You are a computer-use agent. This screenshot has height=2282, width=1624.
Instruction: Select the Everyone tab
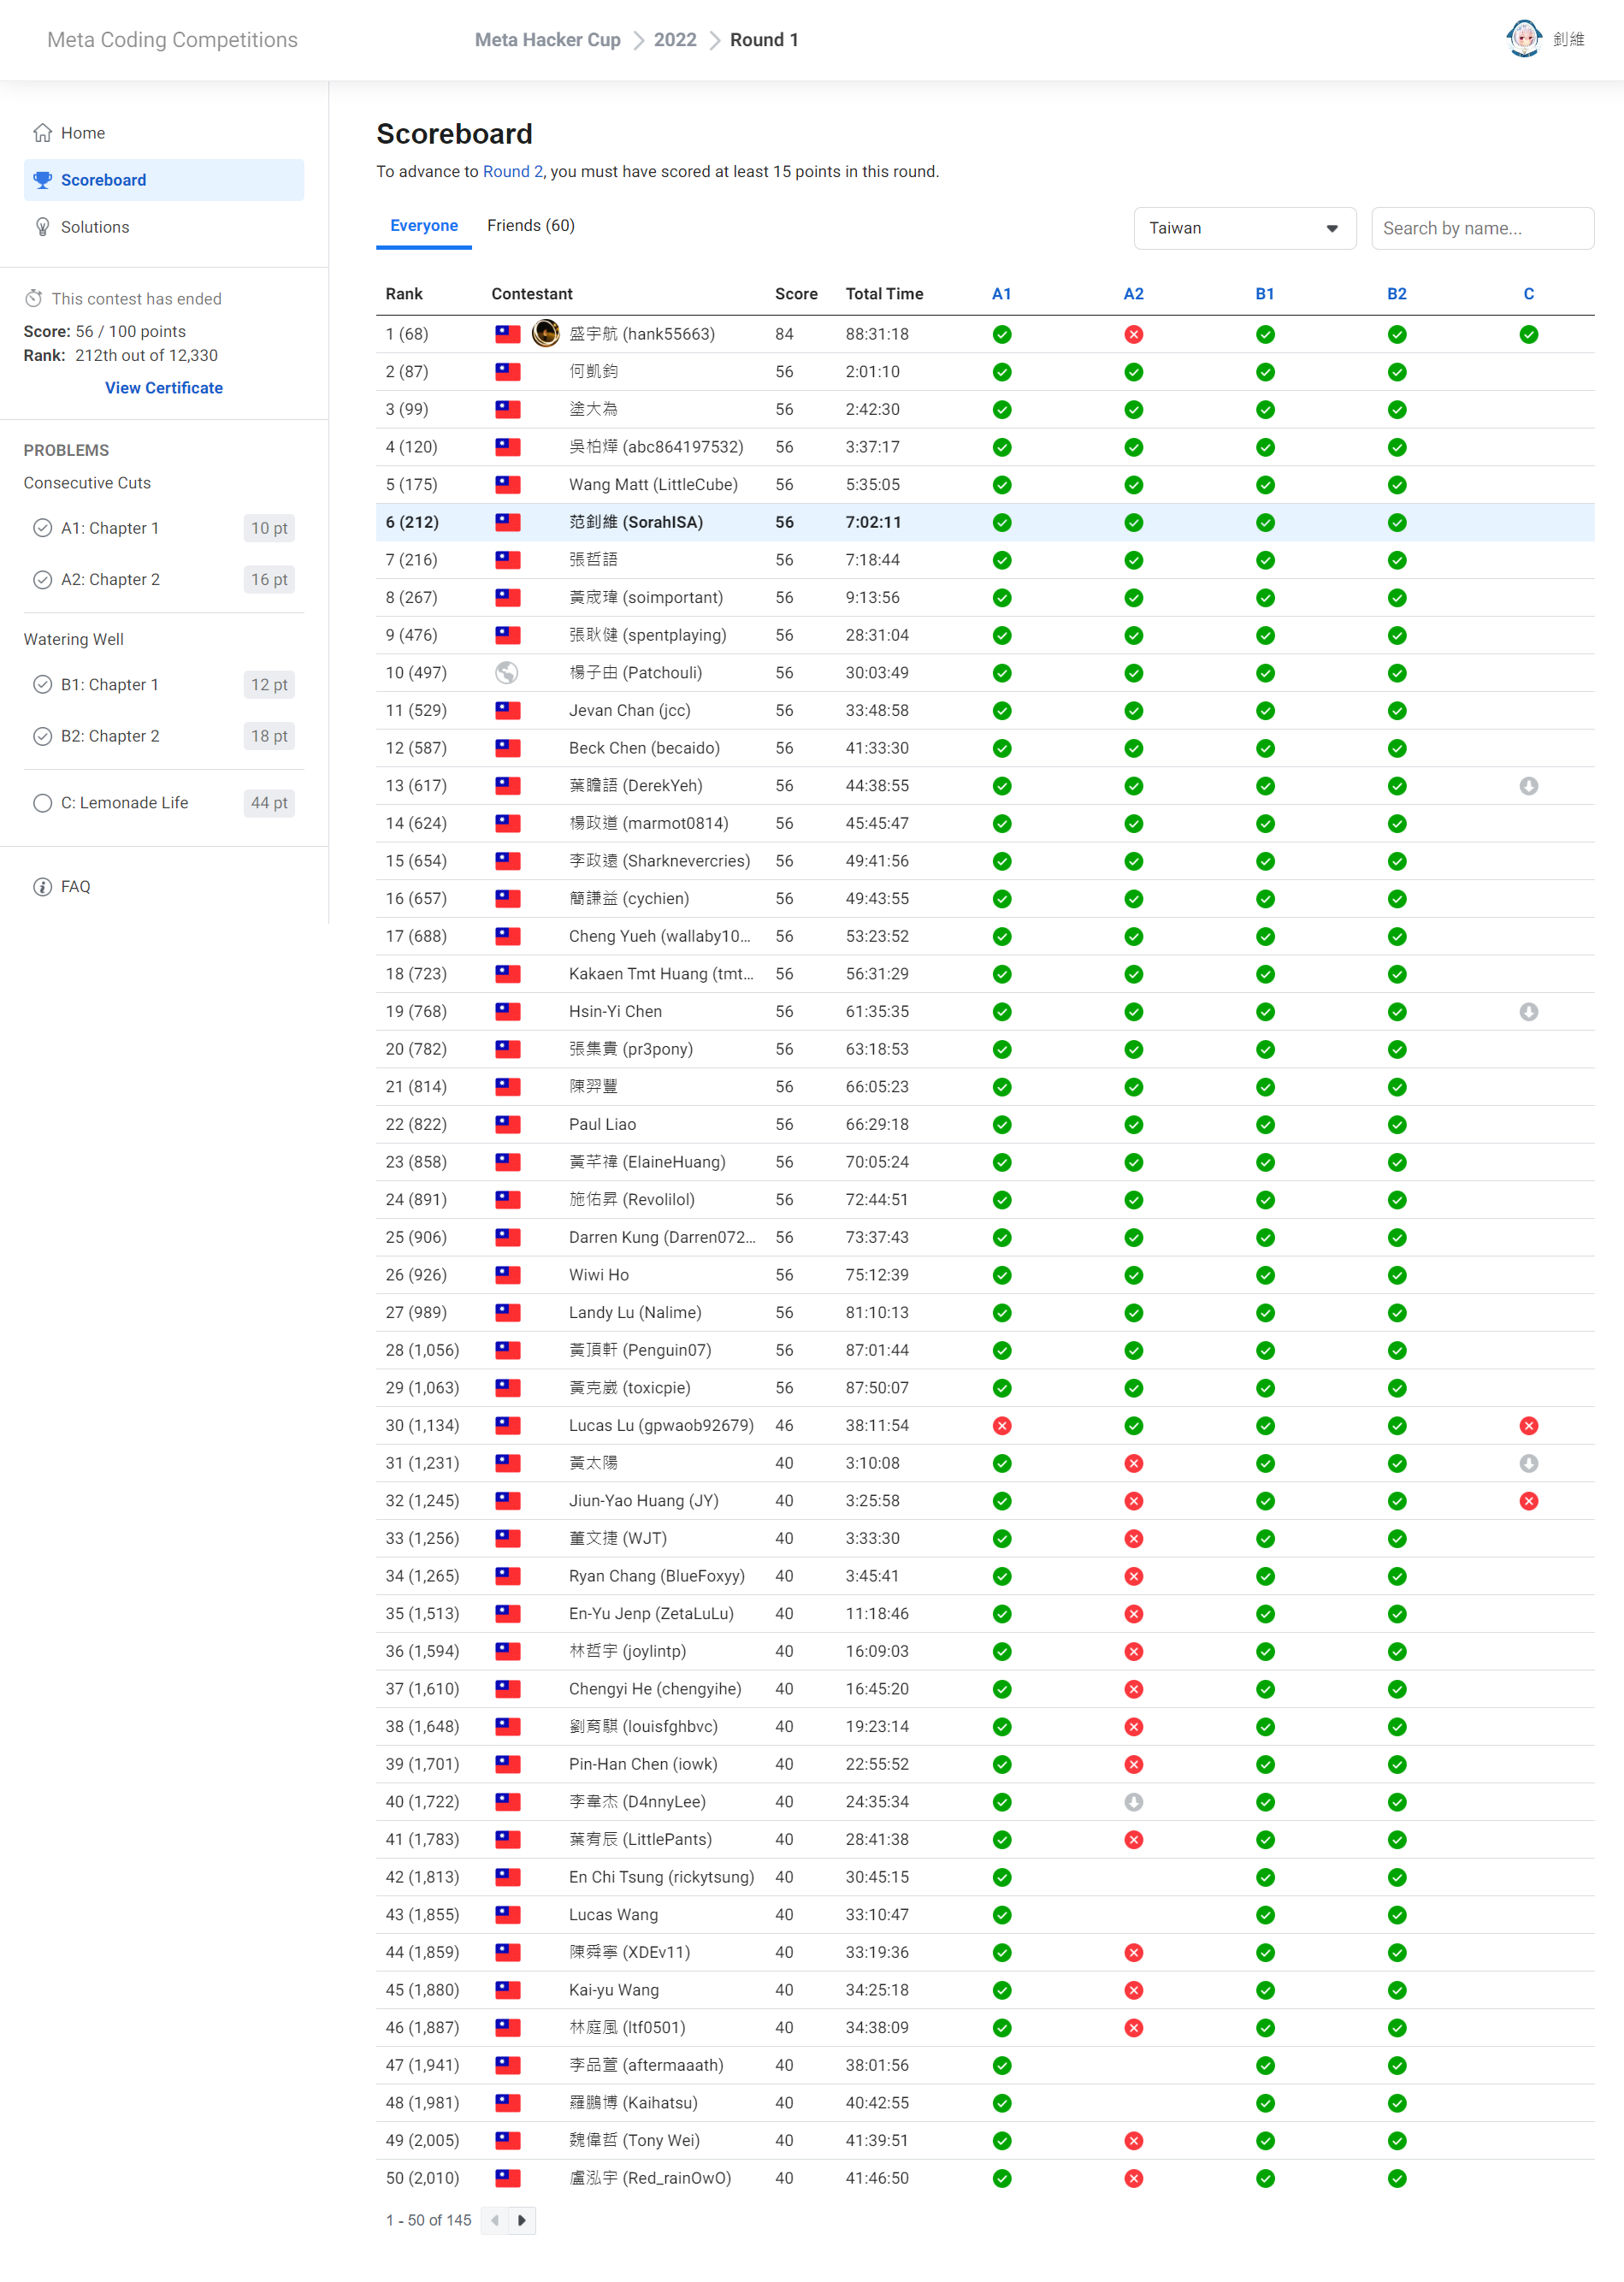coord(424,226)
